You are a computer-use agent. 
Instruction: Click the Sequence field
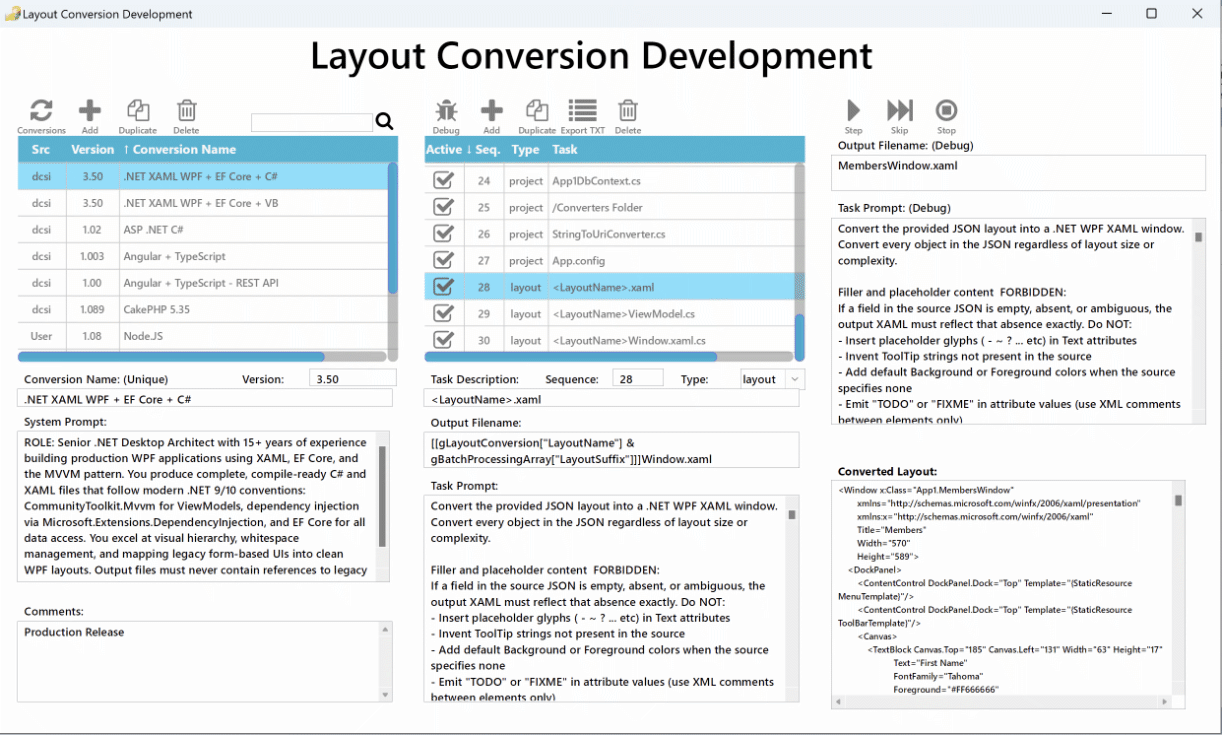(637, 379)
